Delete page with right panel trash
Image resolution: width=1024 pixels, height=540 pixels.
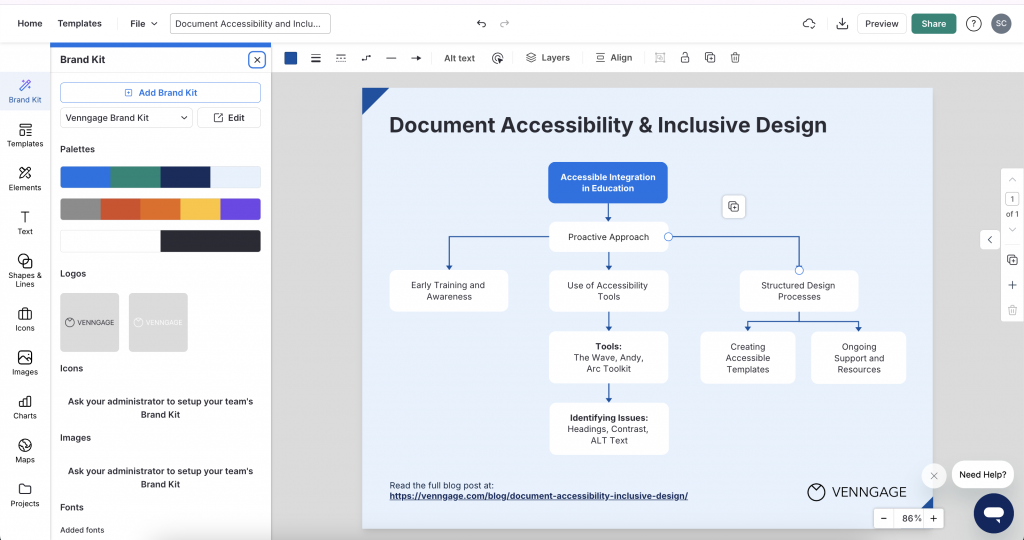point(1012,310)
